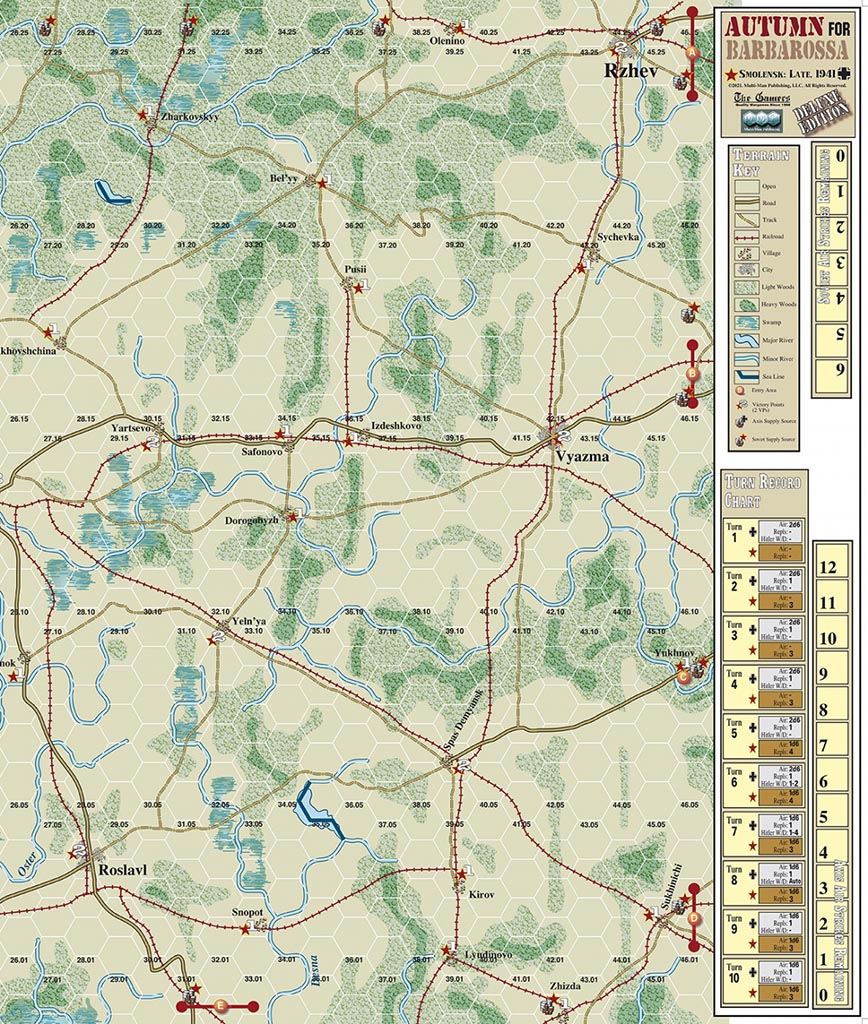Click the Turn Record Chart heading
Viewport: 868px width, 1024px height.
[x=762, y=492]
